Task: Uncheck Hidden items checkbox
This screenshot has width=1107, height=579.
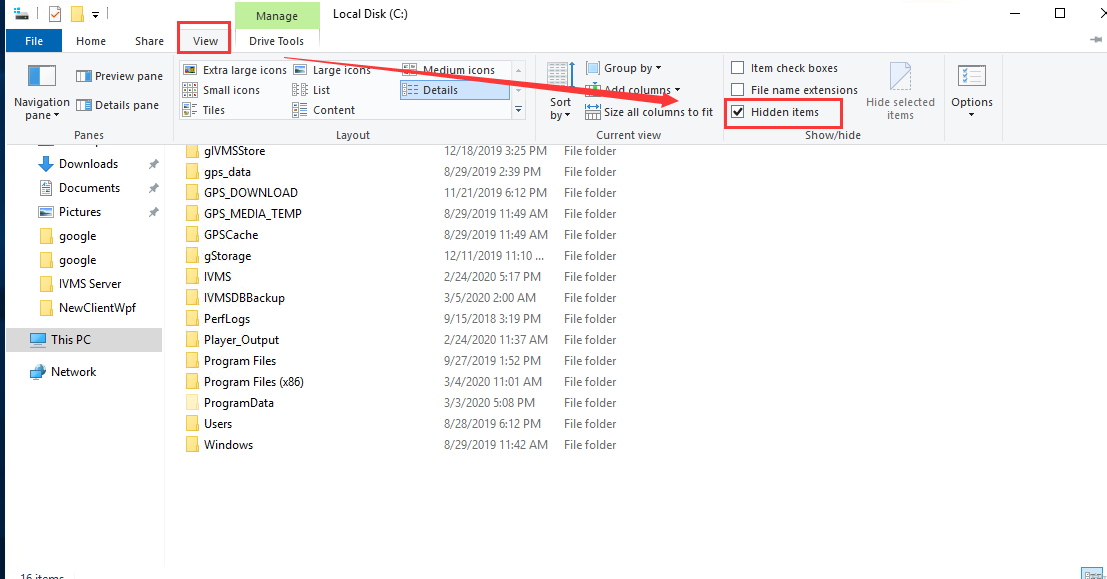Action: [x=738, y=112]
